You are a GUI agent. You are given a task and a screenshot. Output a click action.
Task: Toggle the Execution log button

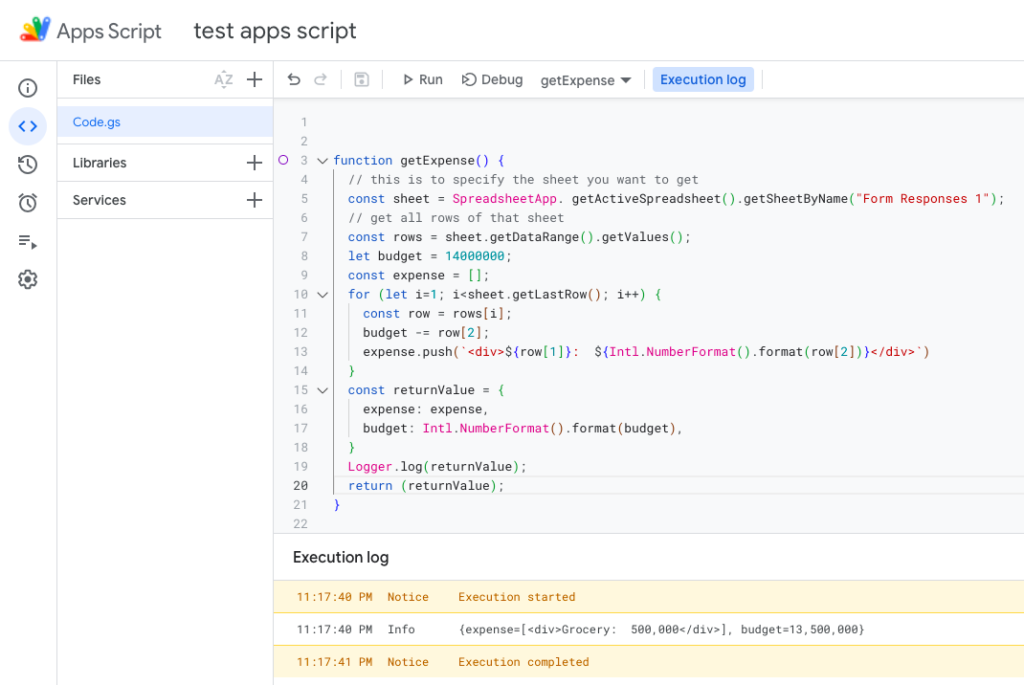point(703,80)
